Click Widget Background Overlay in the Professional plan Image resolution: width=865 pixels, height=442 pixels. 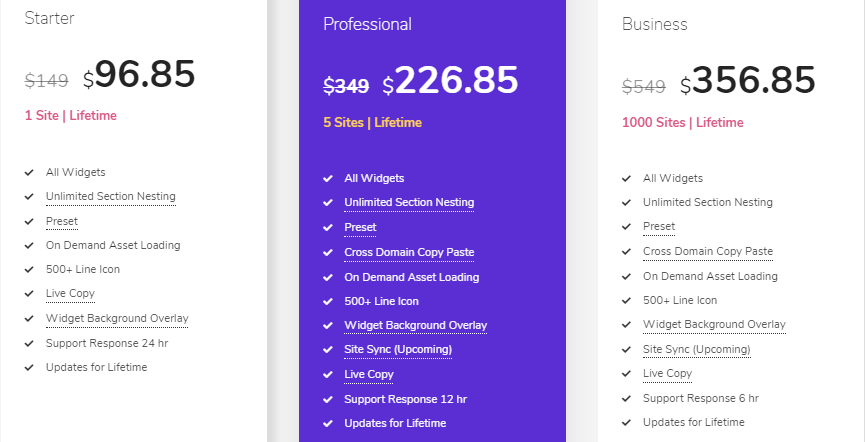tap(415, 325)
